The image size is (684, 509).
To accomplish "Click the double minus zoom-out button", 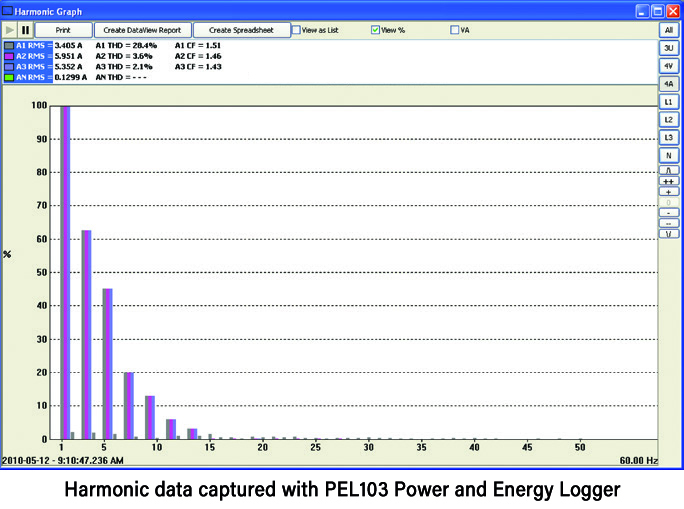I will coord(669,223).
